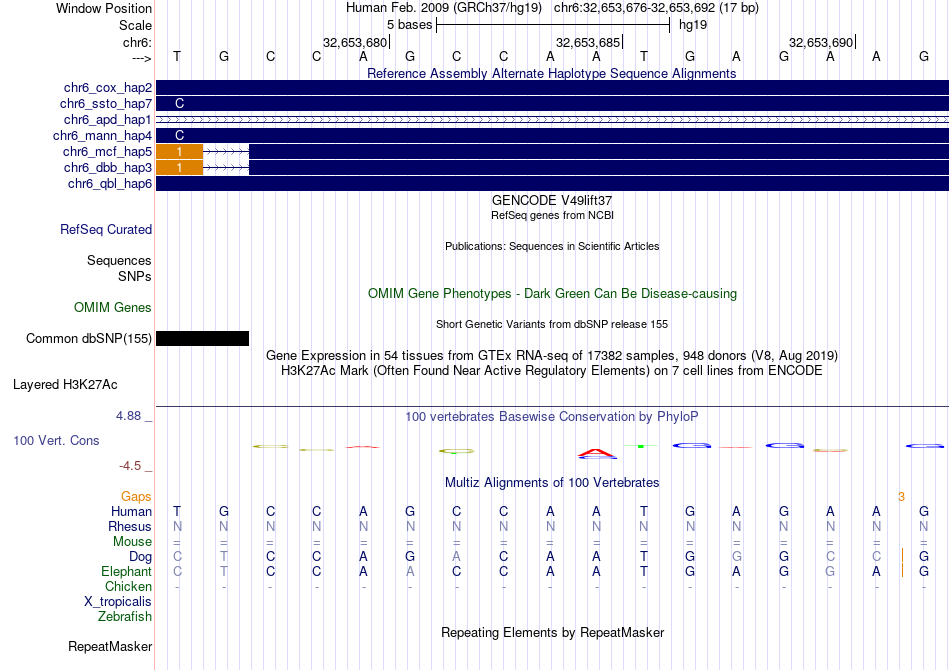Click '100 vertebrates Basewise Conservation by PhyloP' title

pyautogui.click(x=552, y=417)
